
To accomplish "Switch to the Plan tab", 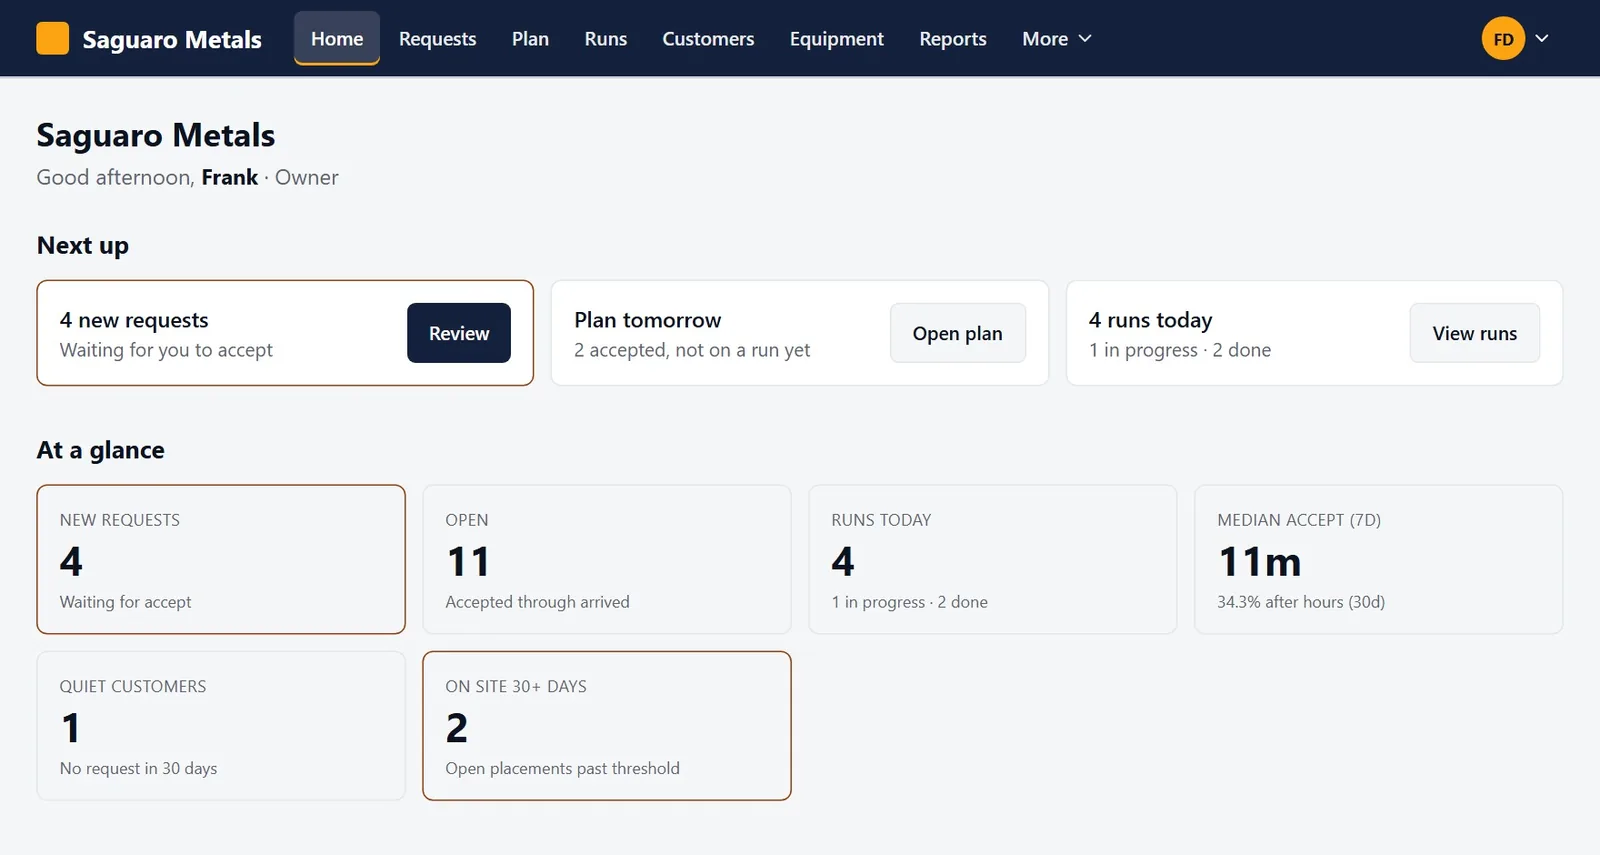I will pos(530,38).
